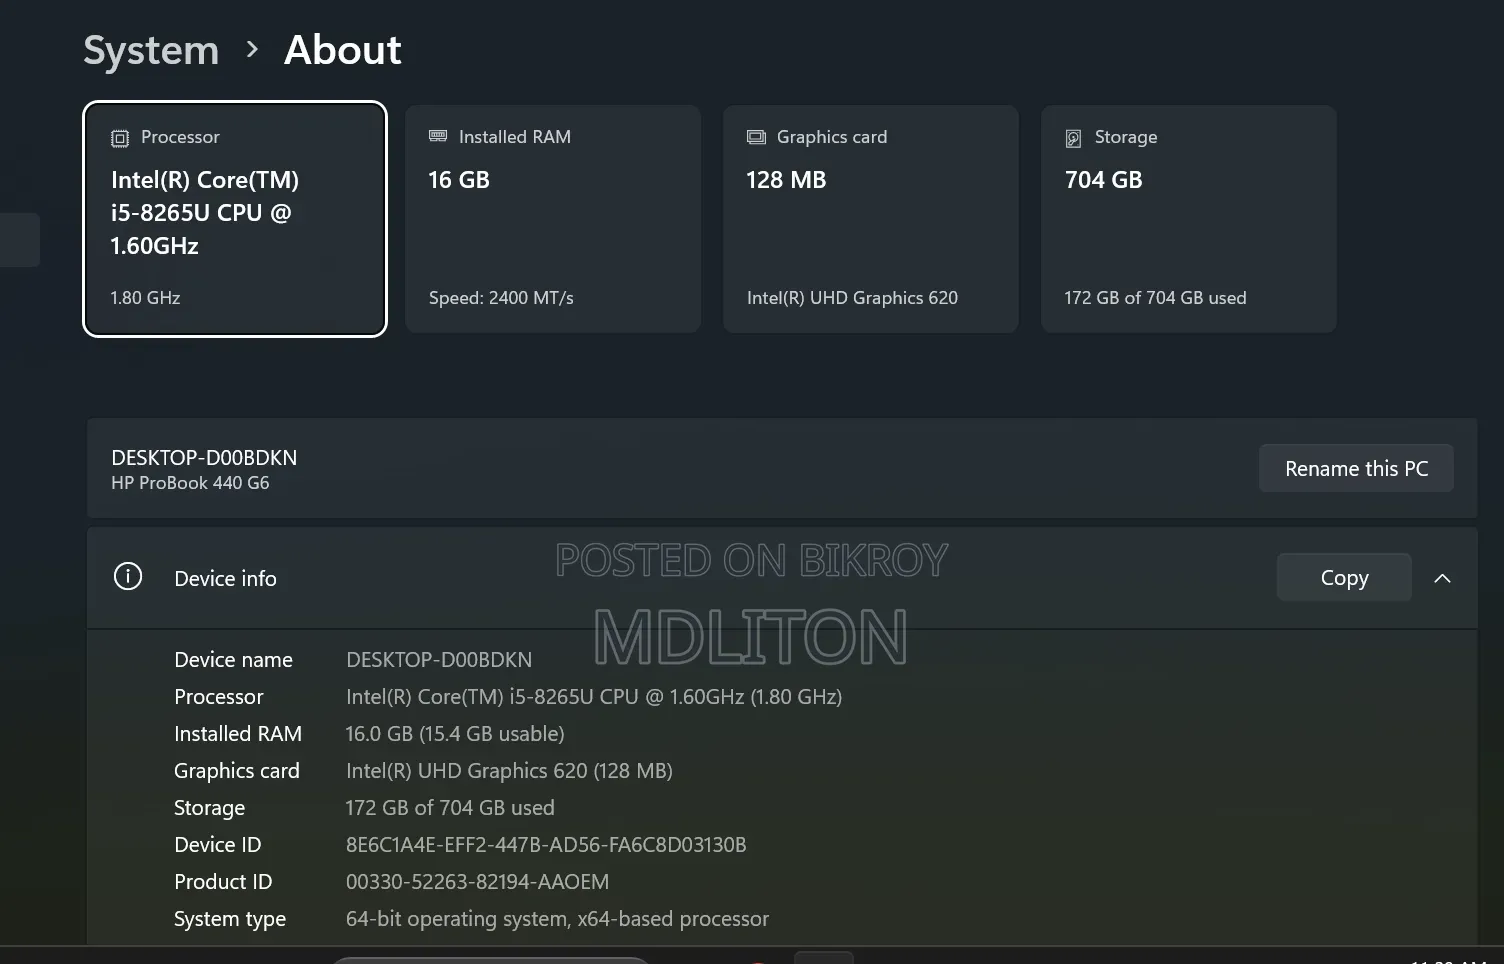
Task: Click the Installed RAM row label in Device info
Action: coord(238,734)
